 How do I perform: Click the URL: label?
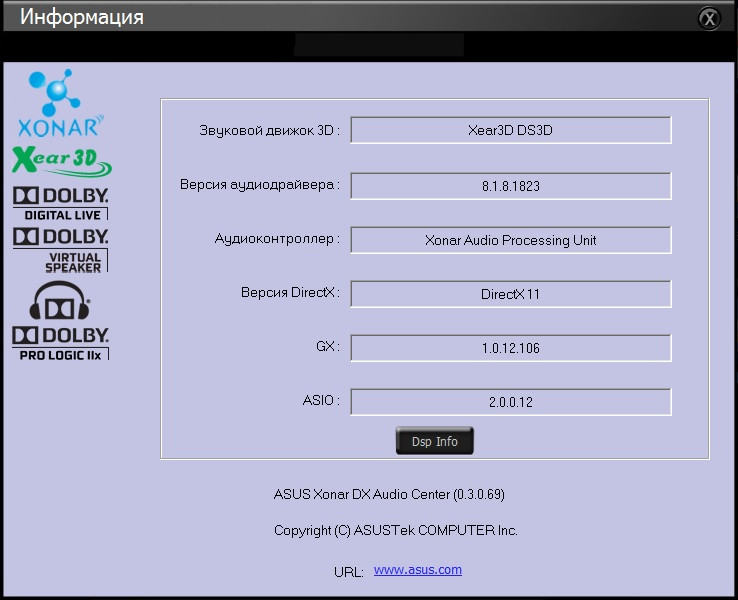click(349, 572)
